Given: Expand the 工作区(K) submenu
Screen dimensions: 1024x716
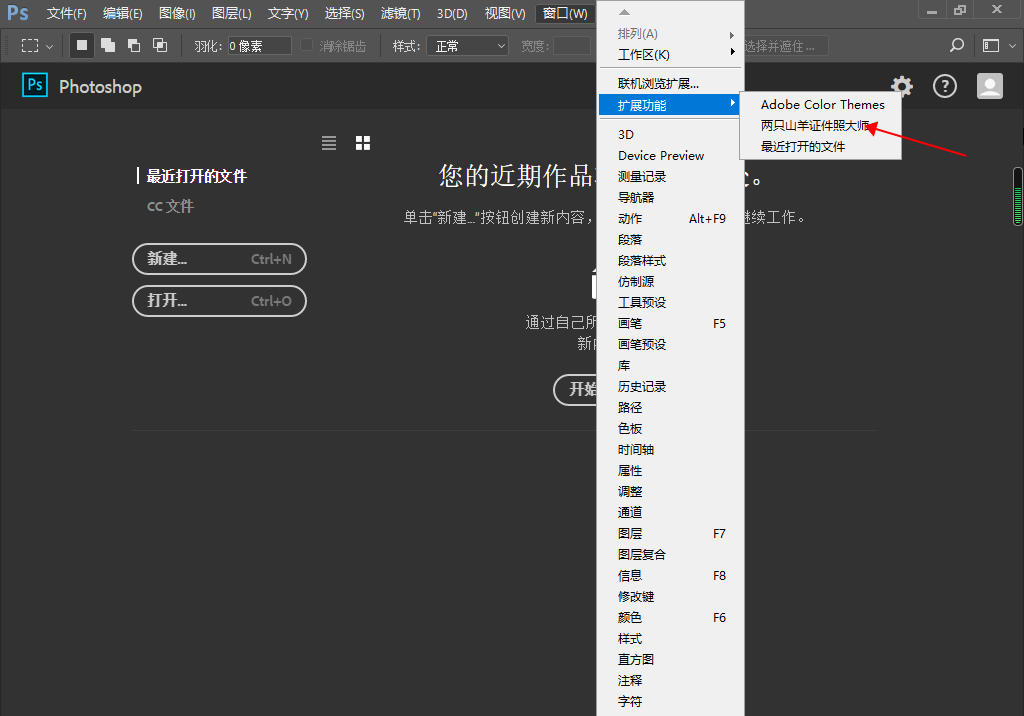Looking at the screenshot, I should tap(670, 55).
